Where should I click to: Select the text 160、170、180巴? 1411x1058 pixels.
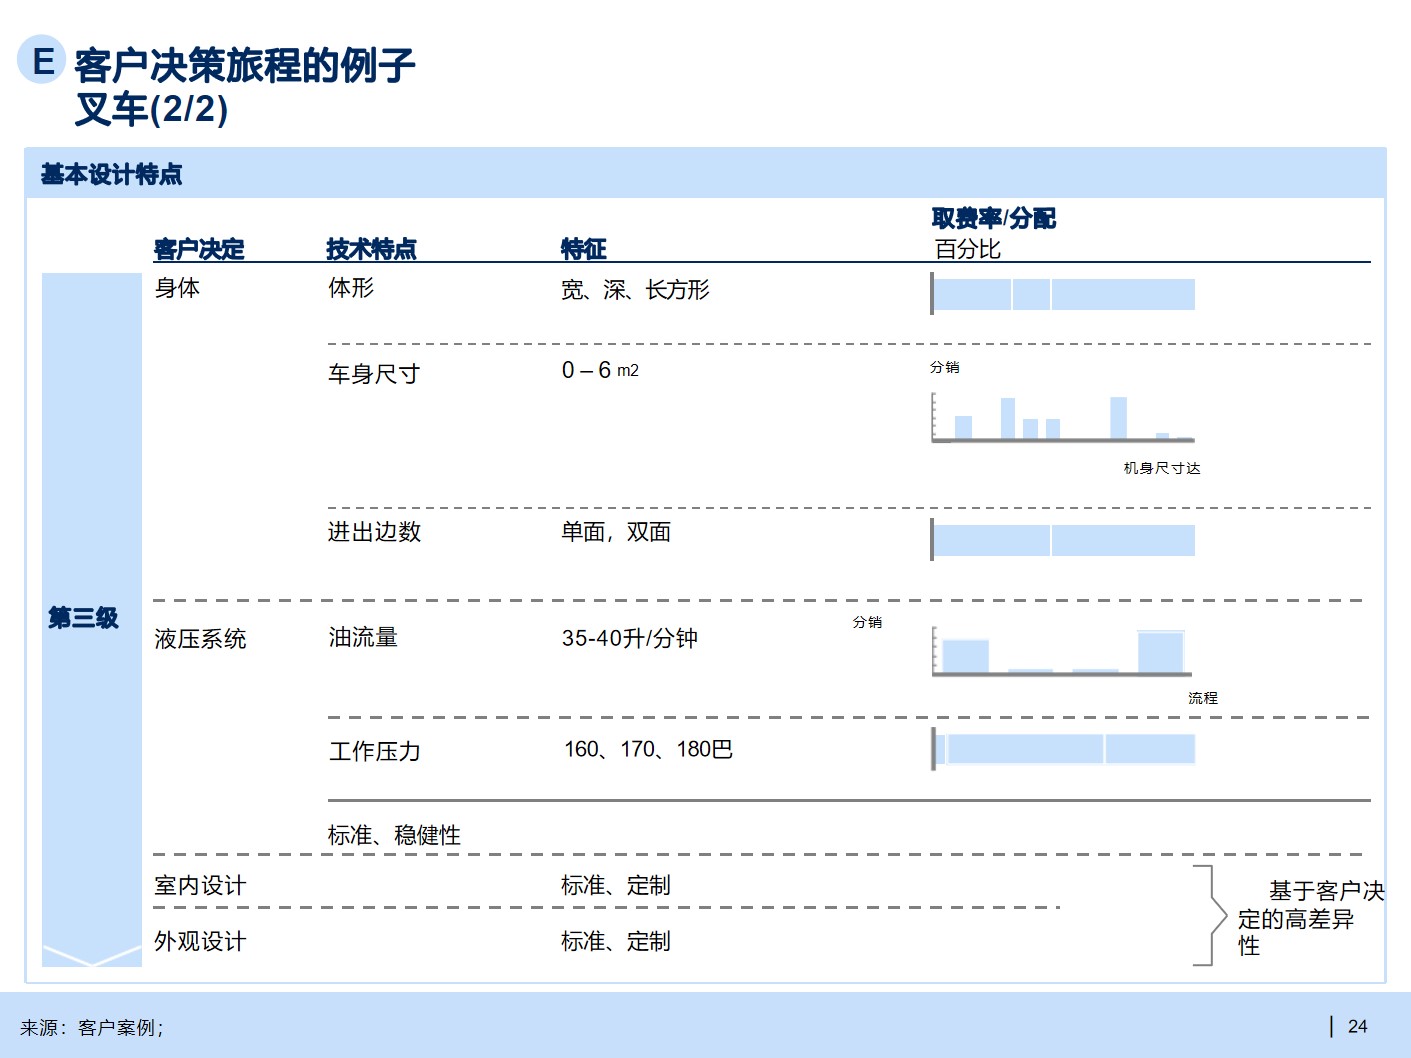(648, 749)
